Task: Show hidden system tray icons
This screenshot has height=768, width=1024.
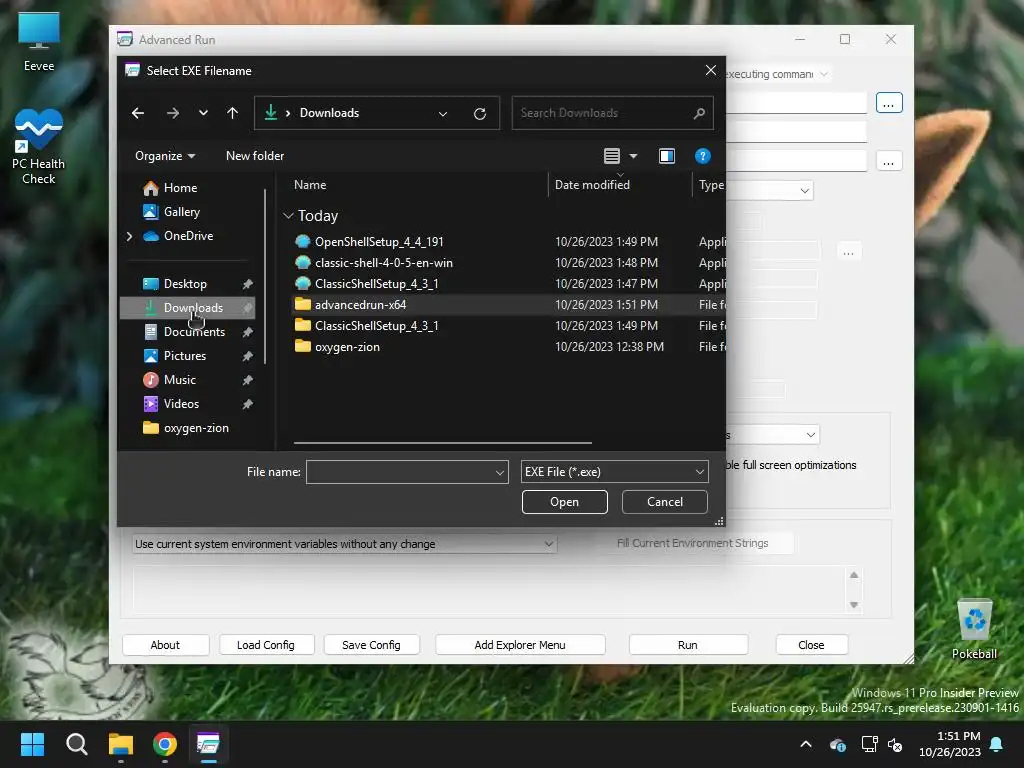Action: tap(806, 744)
